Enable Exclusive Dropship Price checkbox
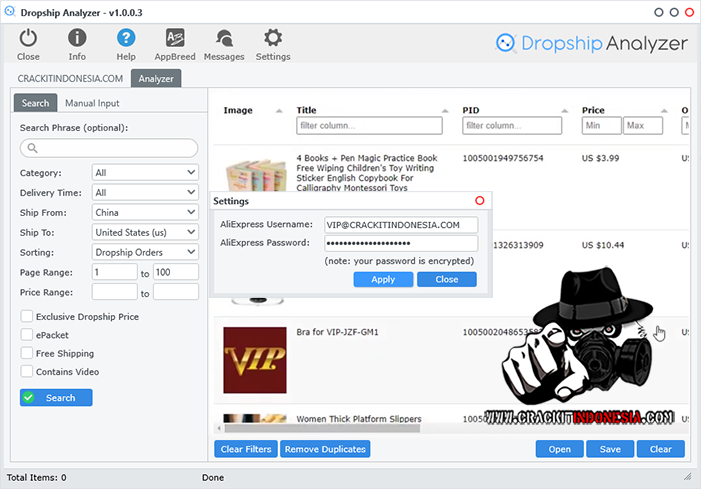This screenshot has width=701, height=489. pyautogui.click(x=26, y=317)
